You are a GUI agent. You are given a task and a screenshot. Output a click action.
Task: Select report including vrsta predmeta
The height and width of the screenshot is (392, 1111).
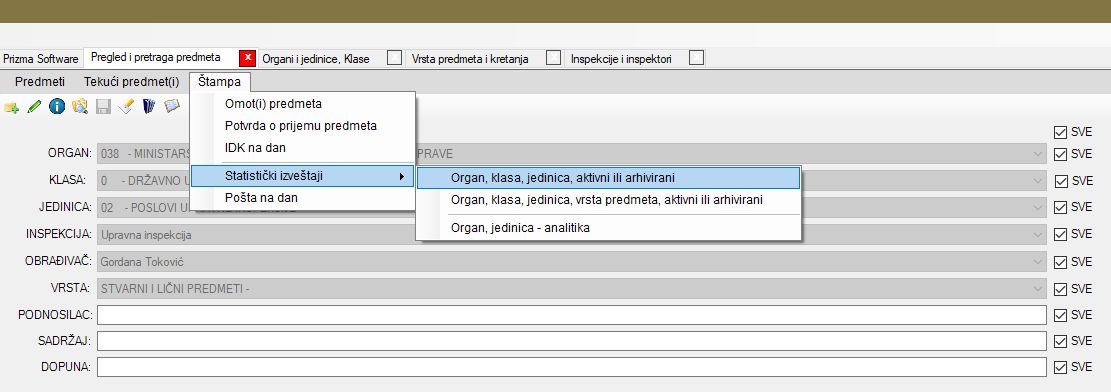pyautogui.click(x=609, y=200)
